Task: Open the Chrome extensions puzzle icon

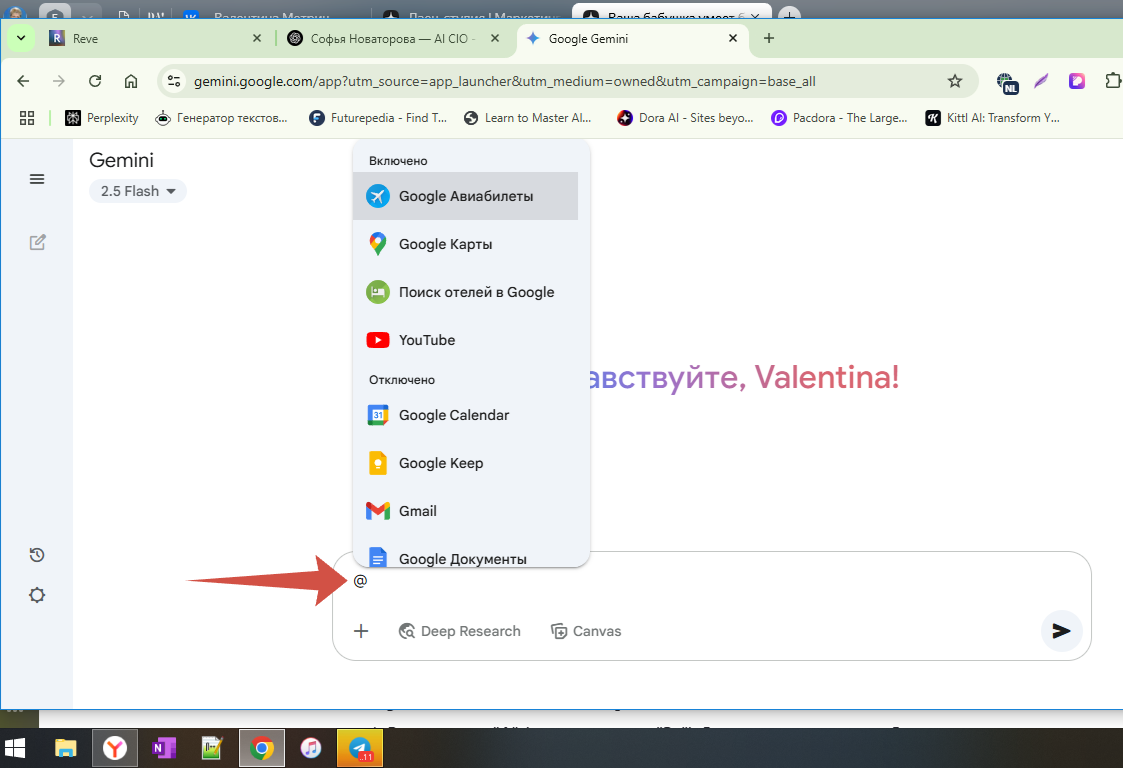Action: 1113,81
